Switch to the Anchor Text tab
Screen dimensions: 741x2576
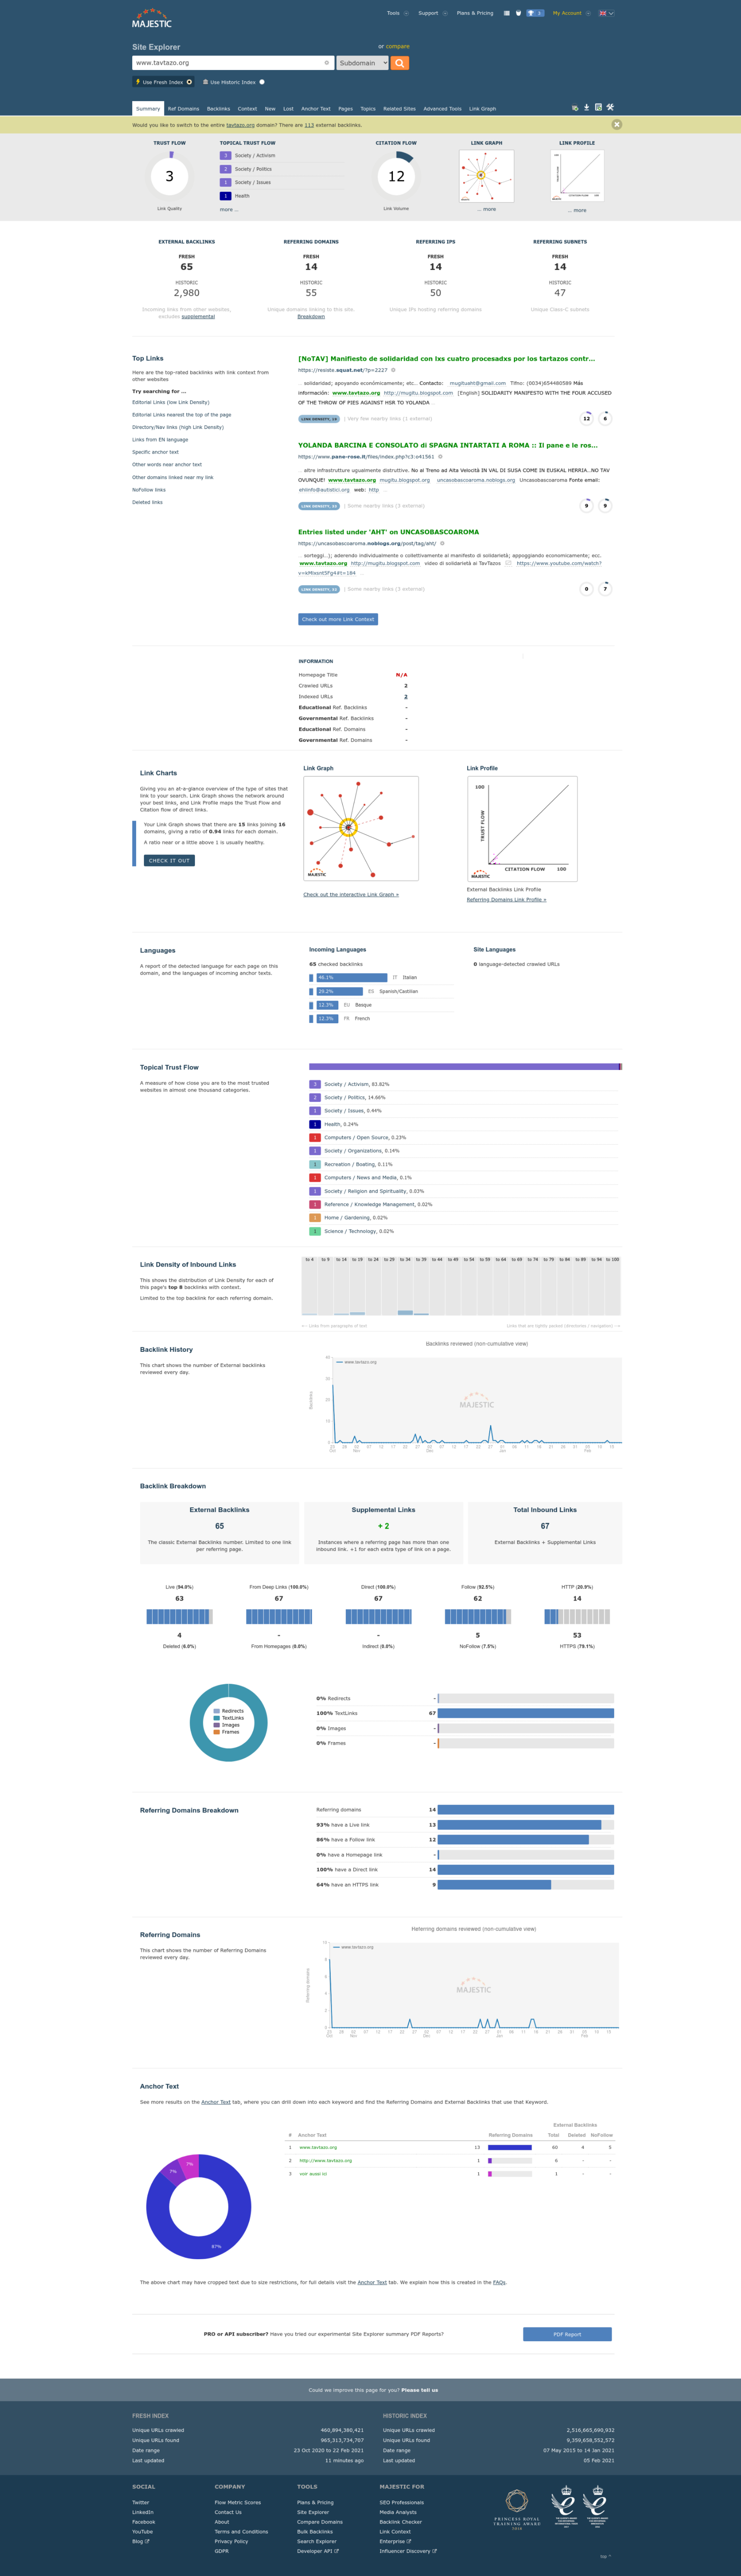[x=315, y=109]
